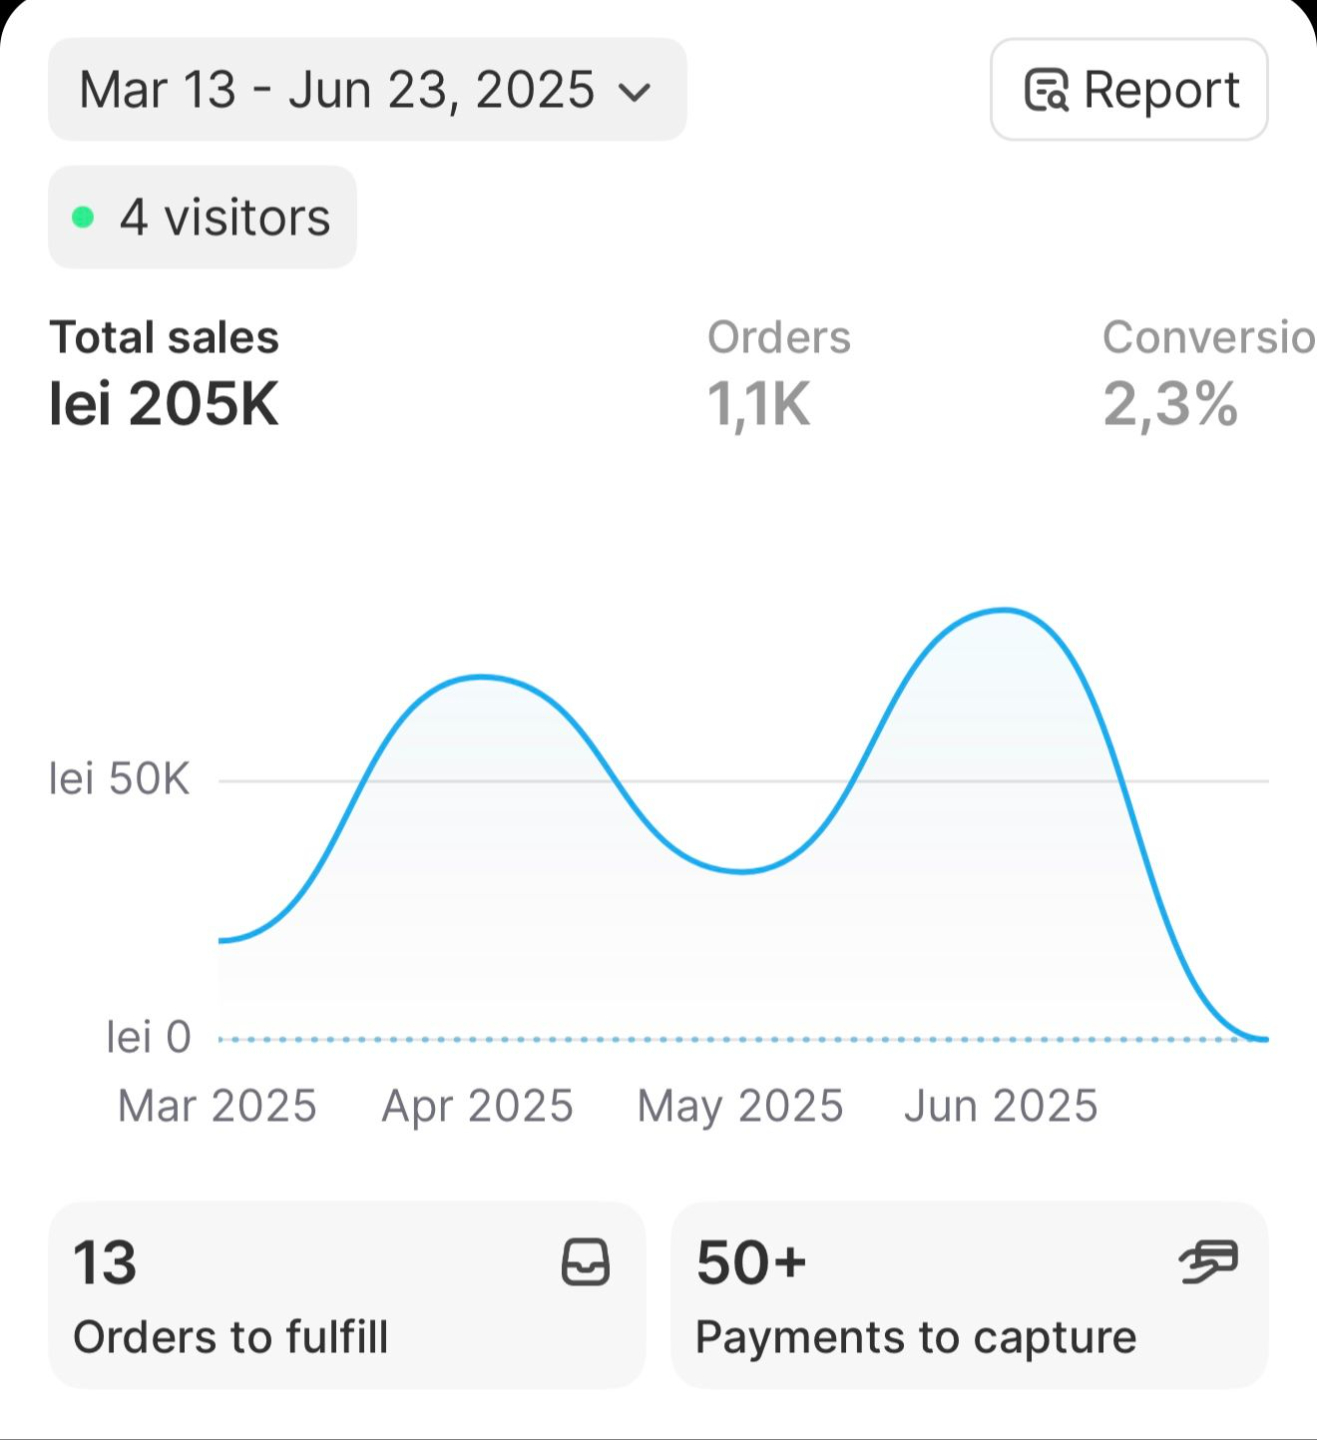The image size is (1317, 1440).
Task: Open the Payments to capture card
Action: tap(968, 1294)
